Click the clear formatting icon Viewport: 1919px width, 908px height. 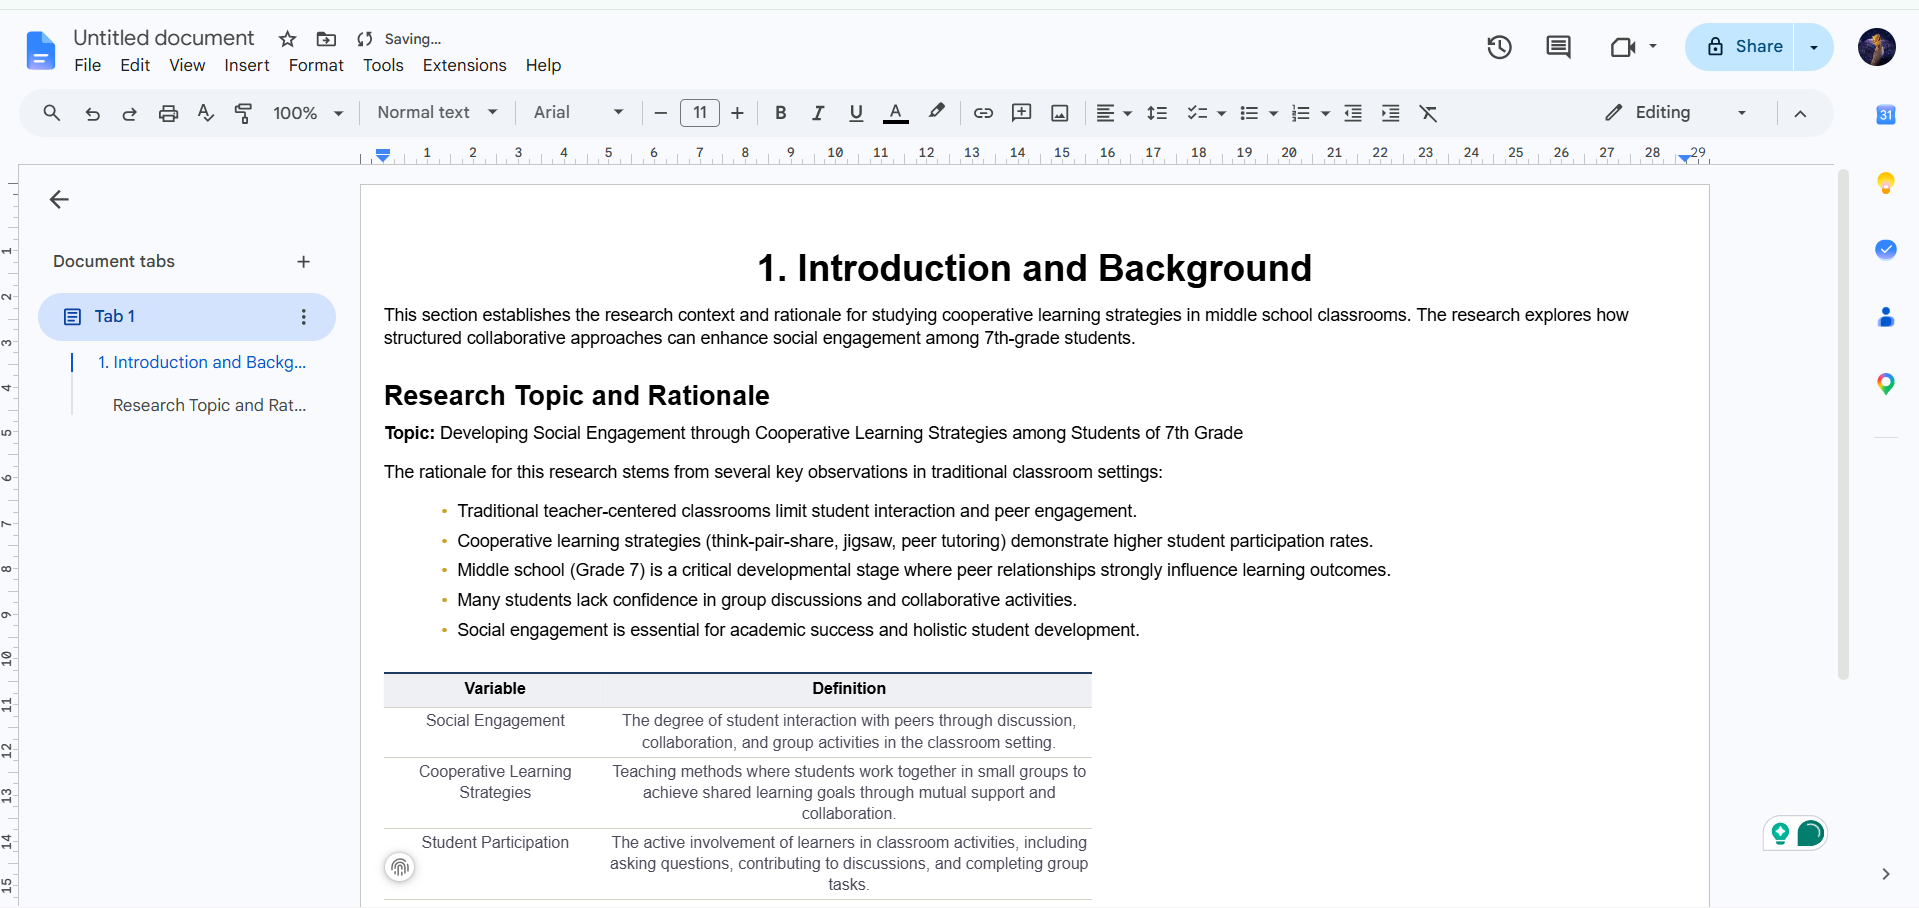1428,113
